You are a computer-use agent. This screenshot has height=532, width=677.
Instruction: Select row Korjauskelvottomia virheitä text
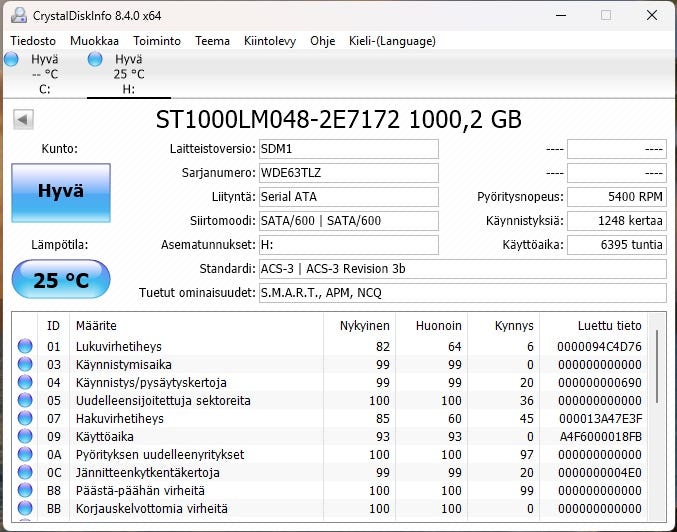pyautogui.click(x=152, y=508)
